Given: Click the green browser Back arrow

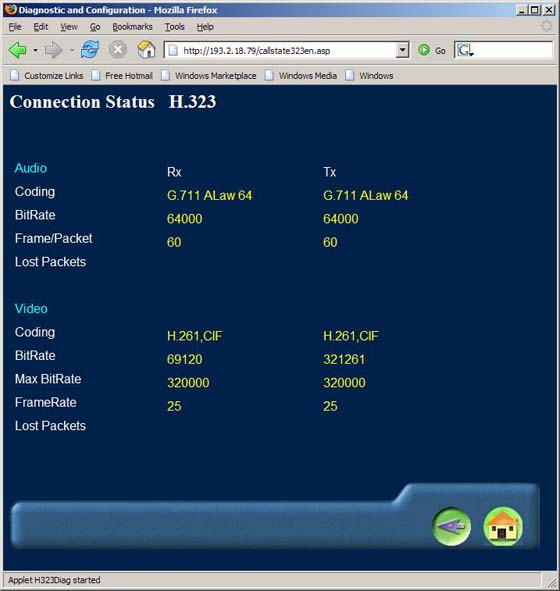Looking at the screenshot, I should (x=17, y=50).
